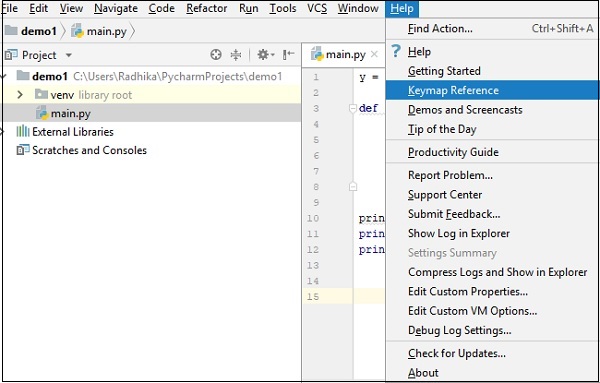The image size is (600, 383).
Task: Click line number 10 in the gutter
Action: (313, 218)
